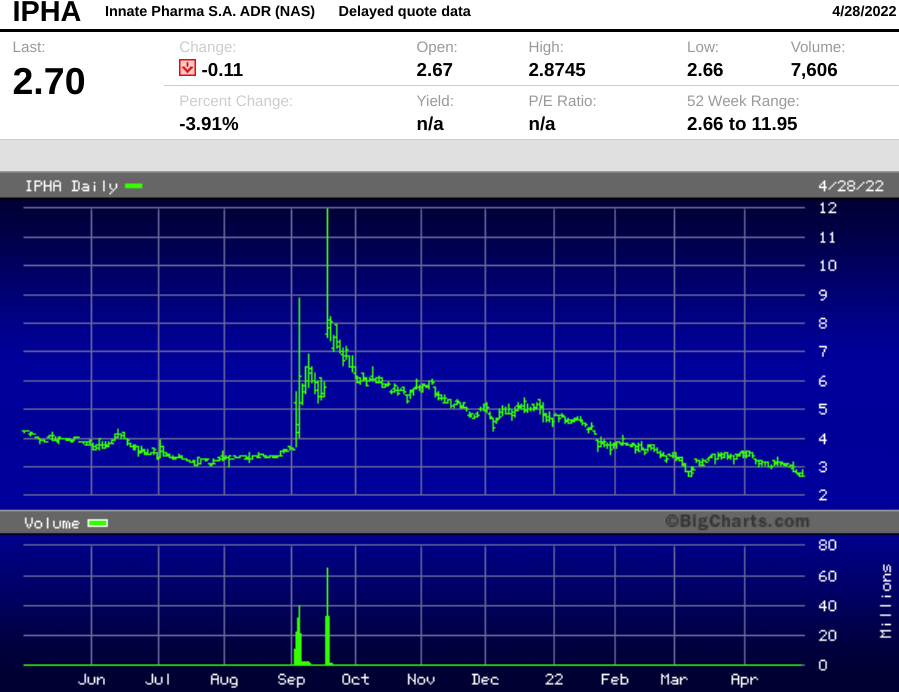Click the 'Jul' x-axis month label

(158, 679)
